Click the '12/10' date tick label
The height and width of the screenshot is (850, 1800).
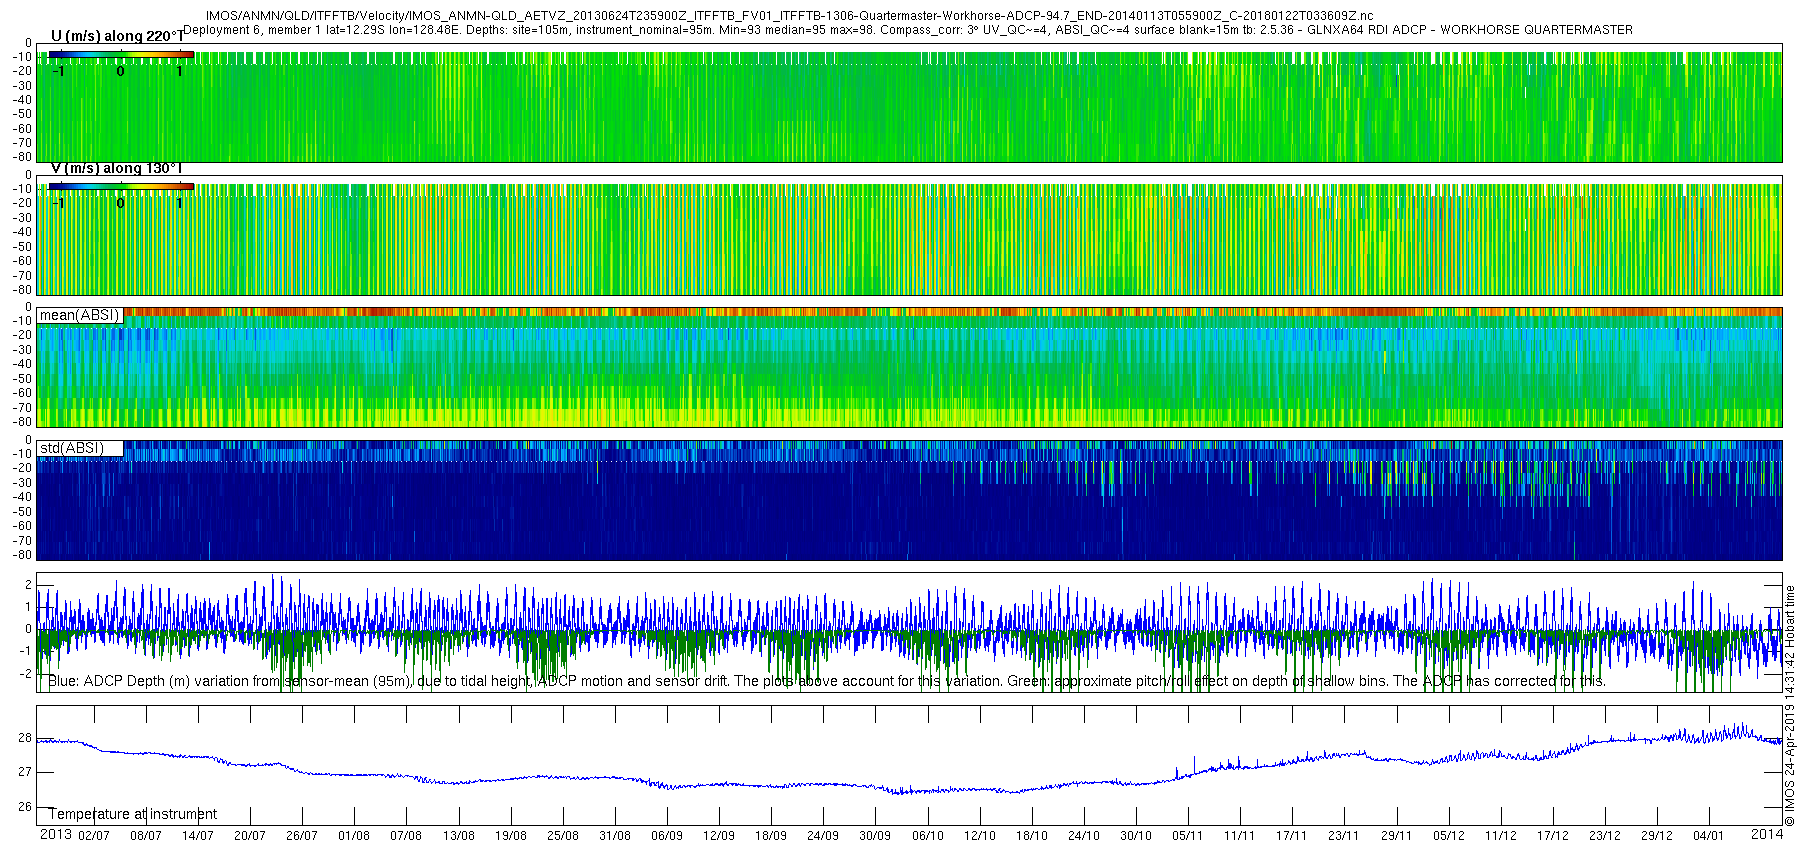pos(980,836)
